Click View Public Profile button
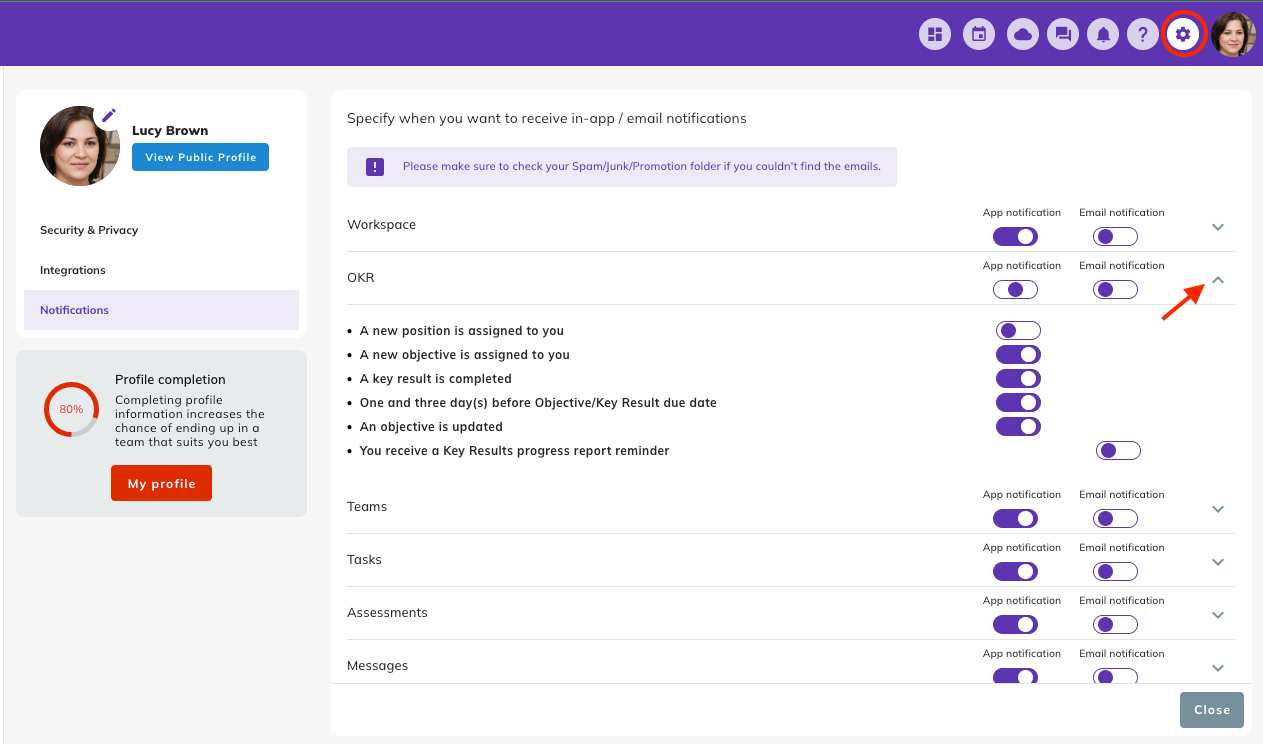The width and height of the screenshot is (1263, 744). point(200,157)
